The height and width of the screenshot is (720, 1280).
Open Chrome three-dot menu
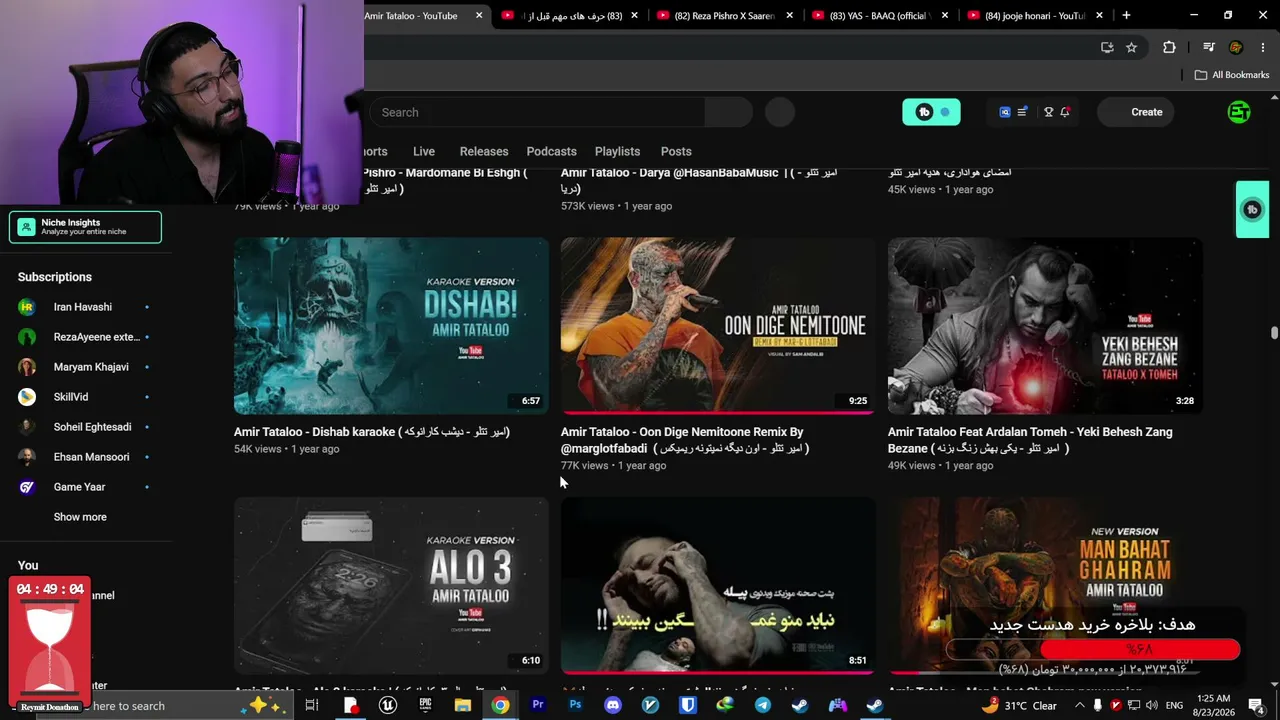click(1264, 47)
